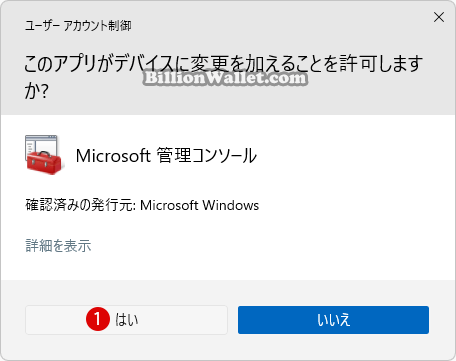The width and height of the screenshot is (456, 361).
Task: Click the word Microsoft in the app name
Action: 113,156
